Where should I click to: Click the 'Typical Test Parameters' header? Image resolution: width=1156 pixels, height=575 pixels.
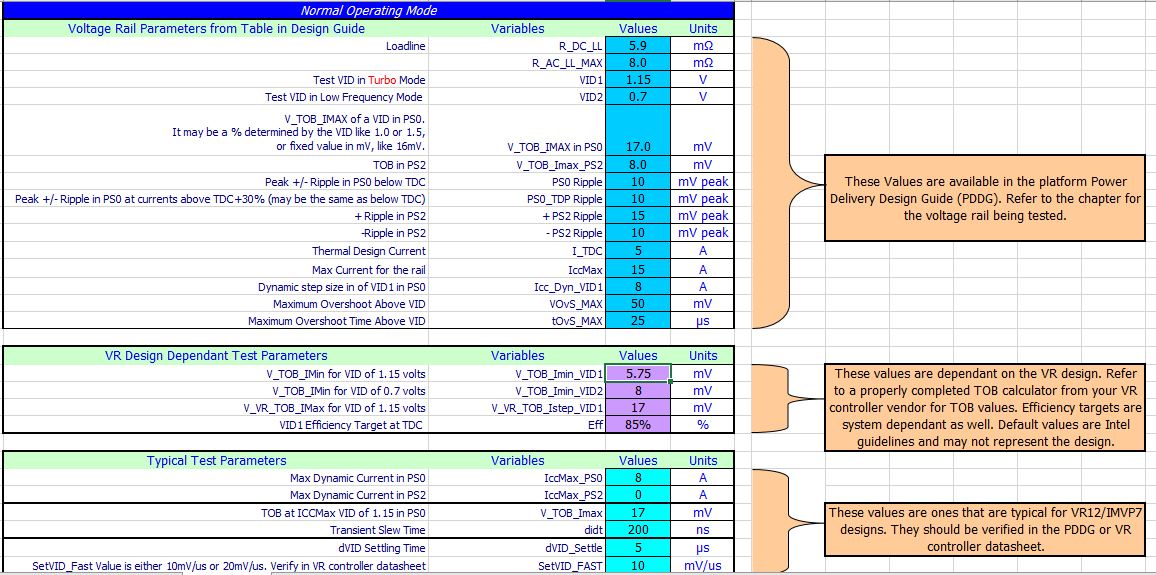point(216,460)
